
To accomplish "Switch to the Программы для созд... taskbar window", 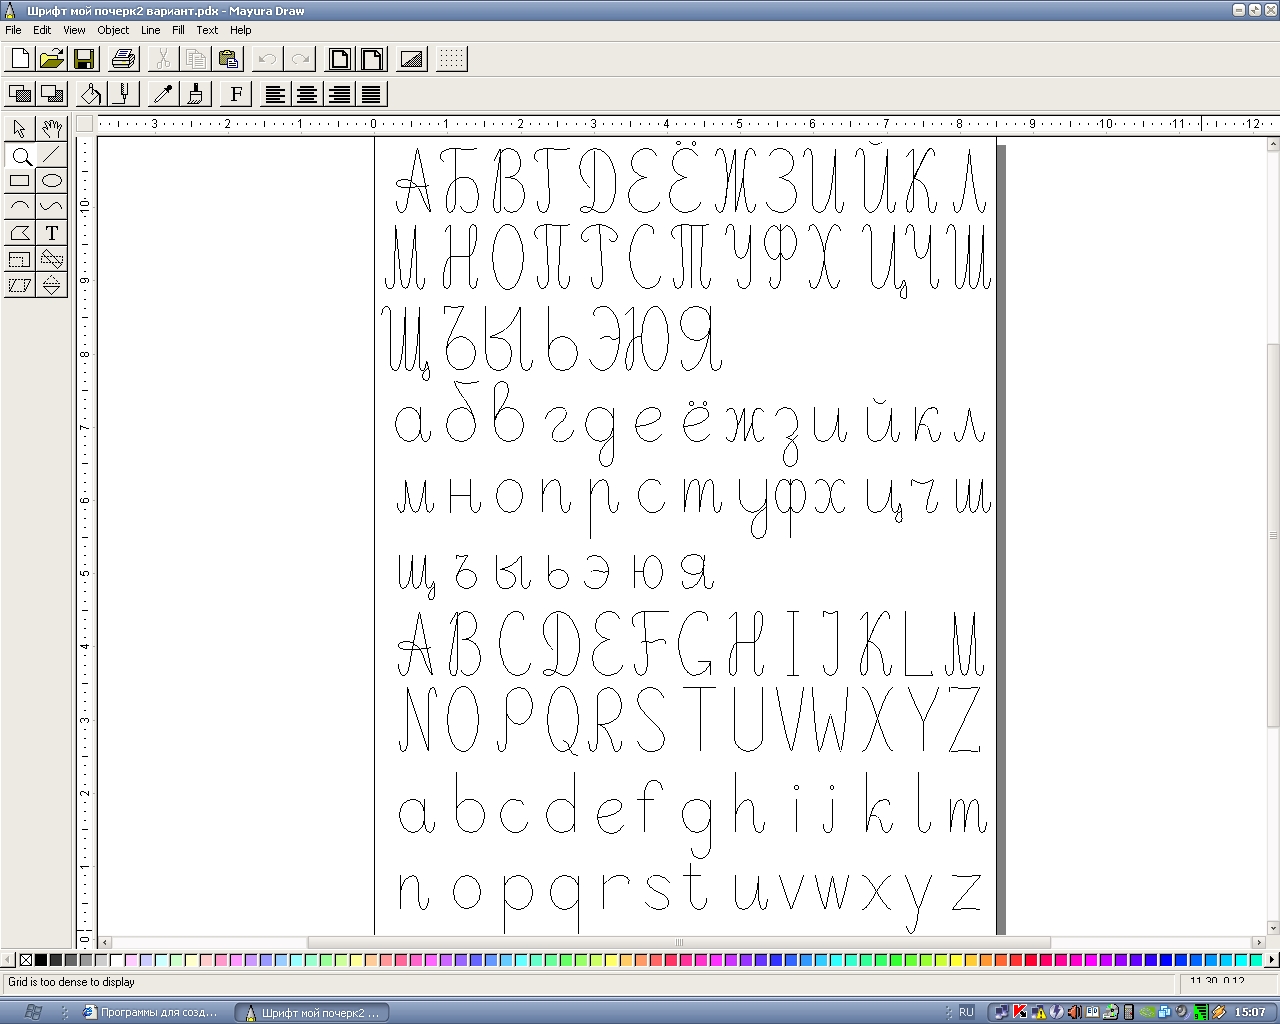I will coord(151,1012).
